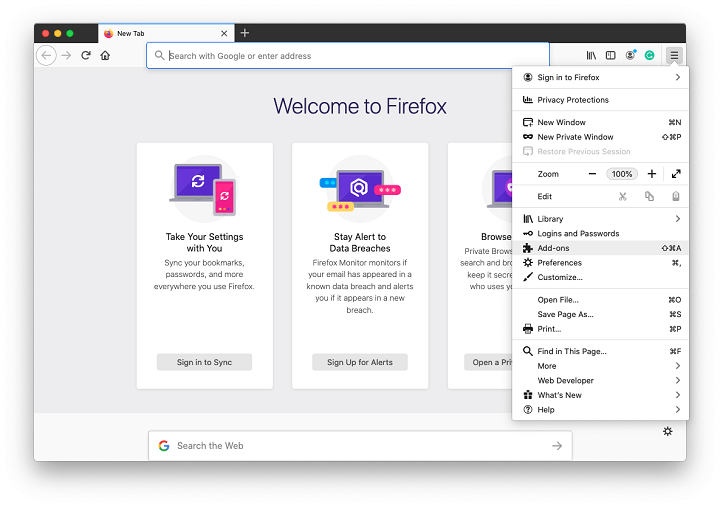
Task: Close the New Tab tab
Action: (224, 34)
